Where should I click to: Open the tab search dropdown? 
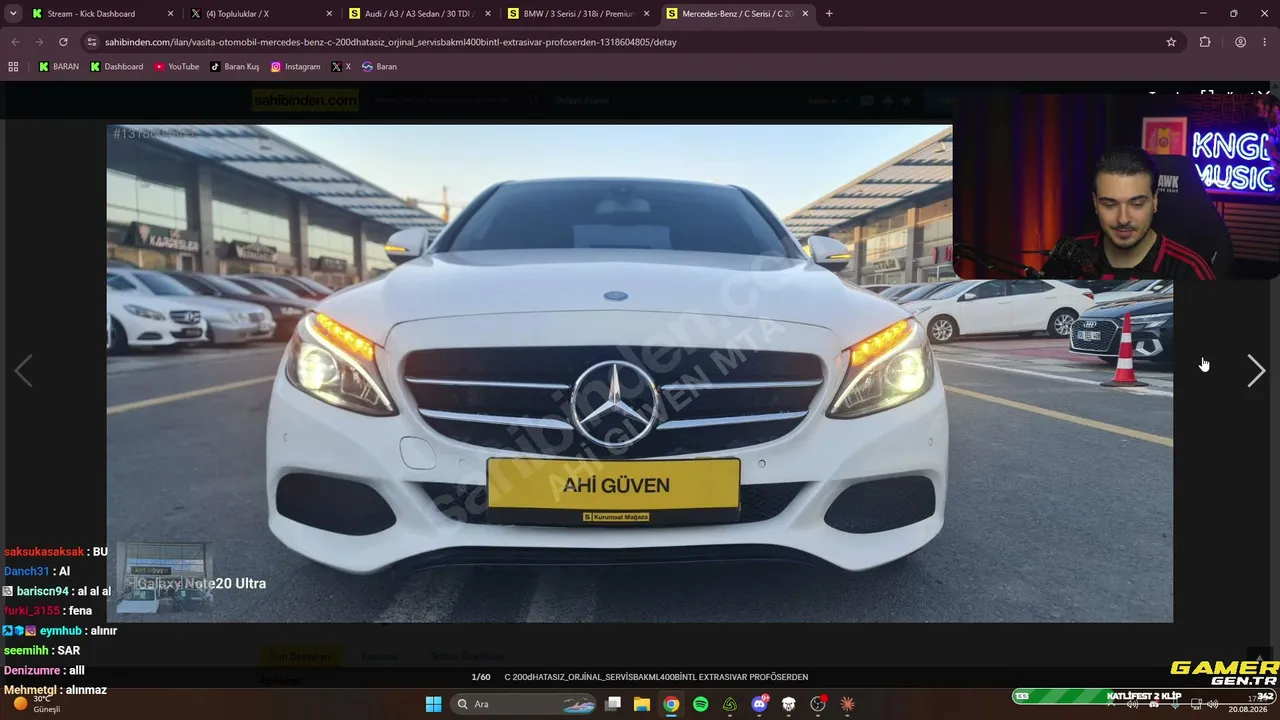[x=13, y=14]
